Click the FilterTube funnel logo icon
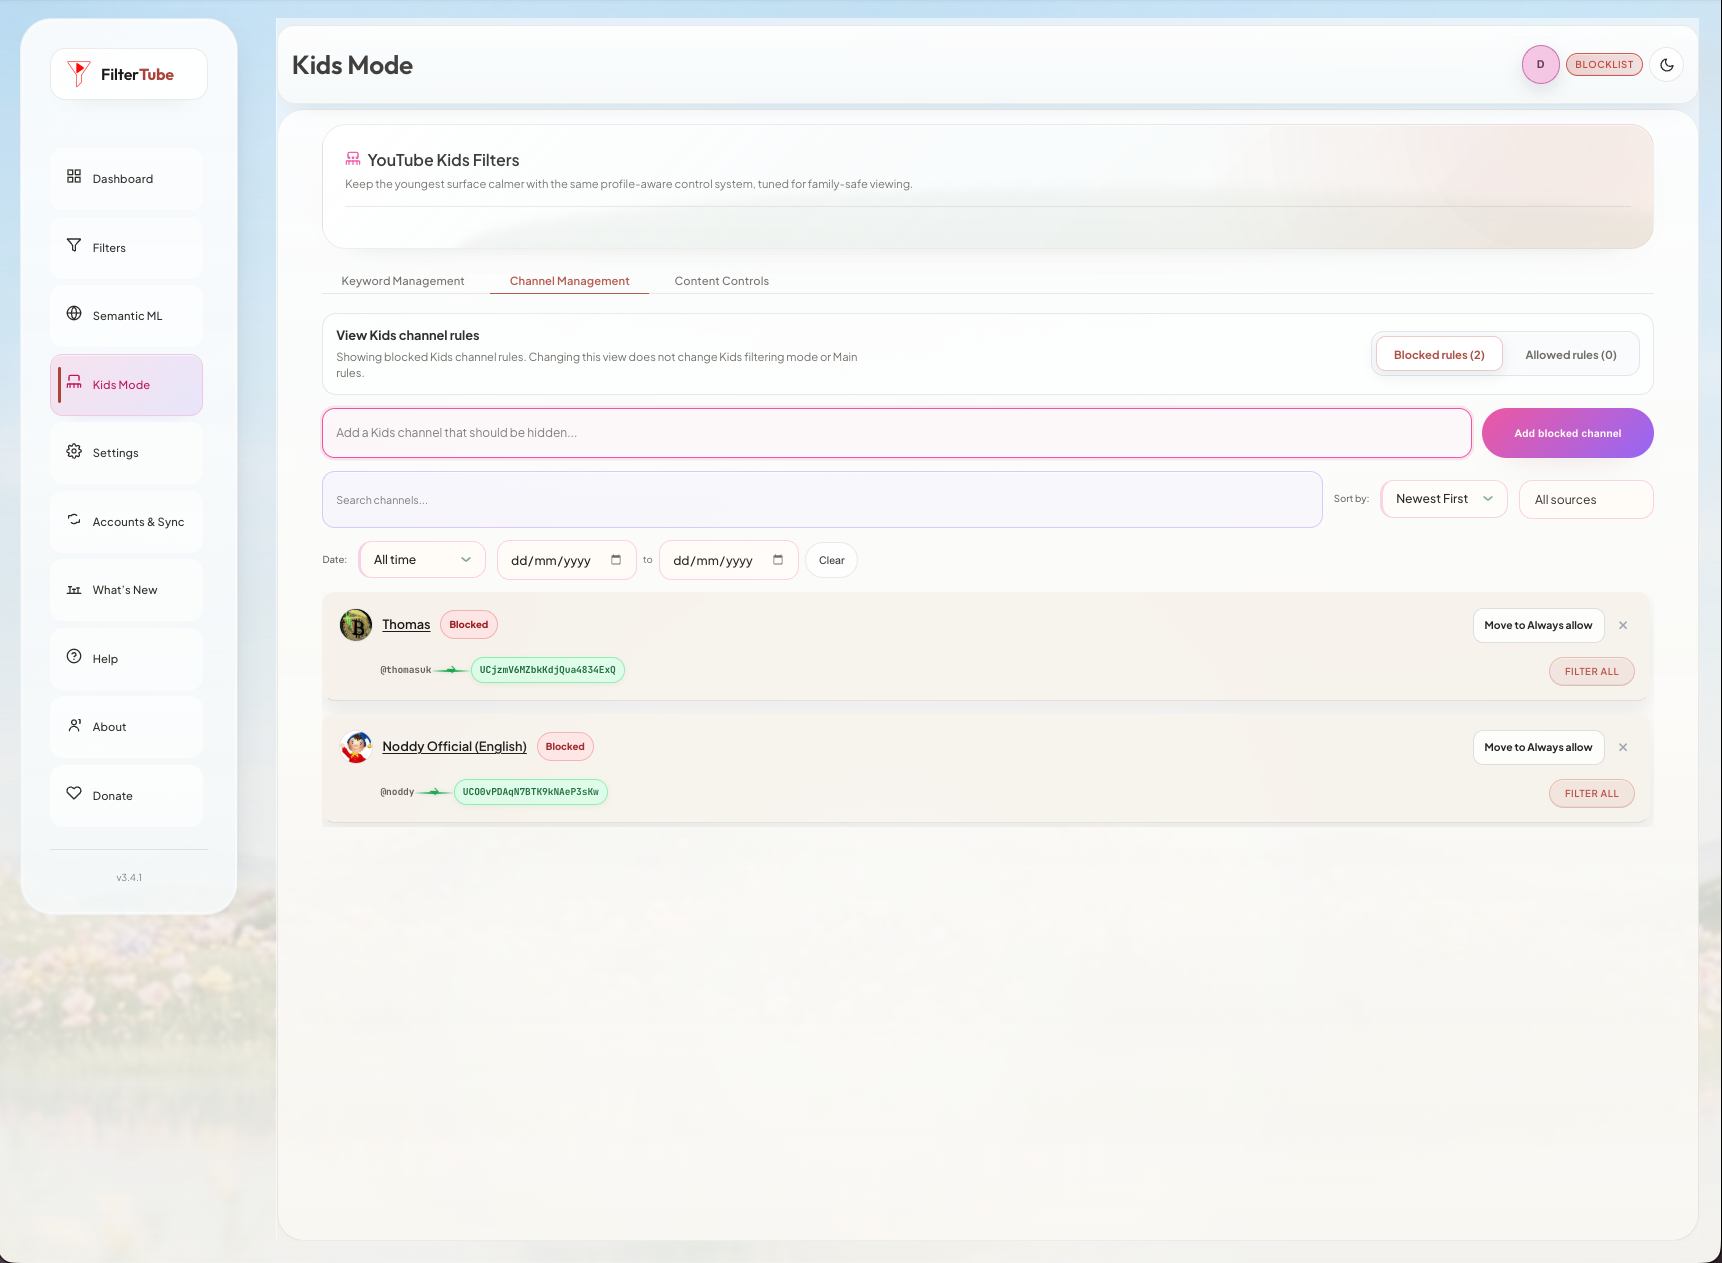 78,74
